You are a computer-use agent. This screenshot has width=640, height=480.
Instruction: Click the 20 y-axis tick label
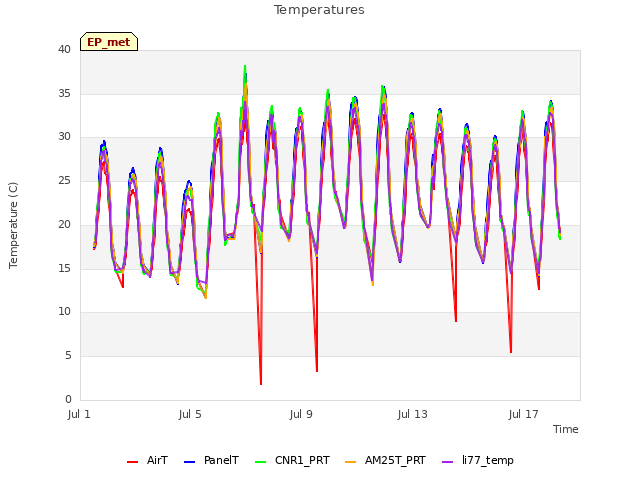[64, 224]
